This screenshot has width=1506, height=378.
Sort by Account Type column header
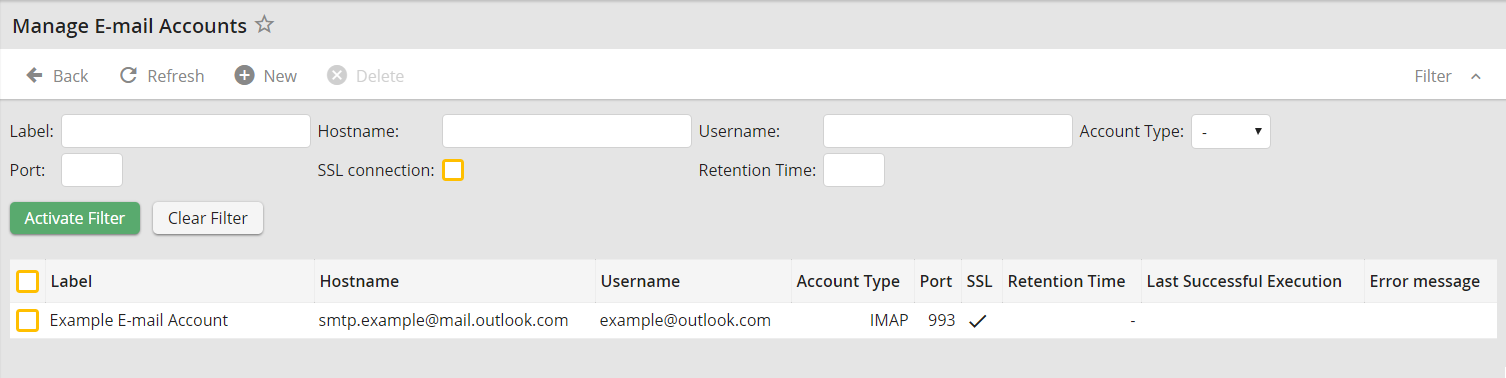pyautogui.click(x=848, y=282)
